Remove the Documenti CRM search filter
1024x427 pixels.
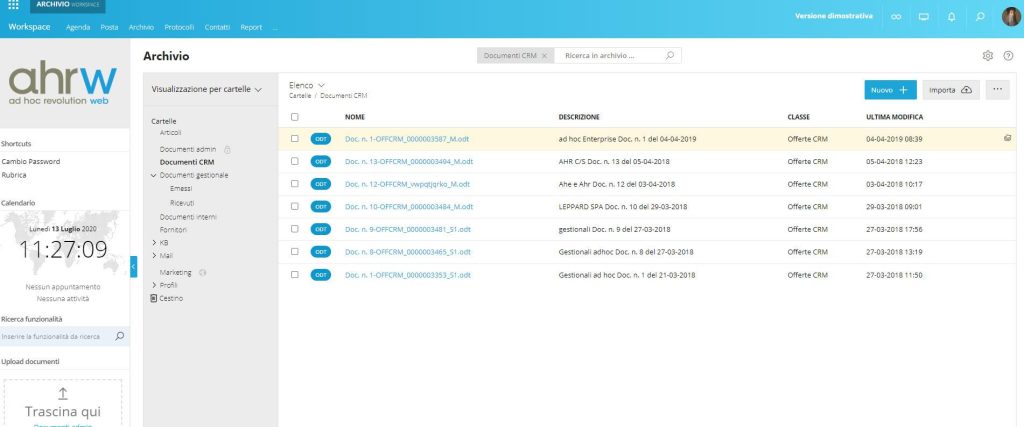click(x=544, y=56)
